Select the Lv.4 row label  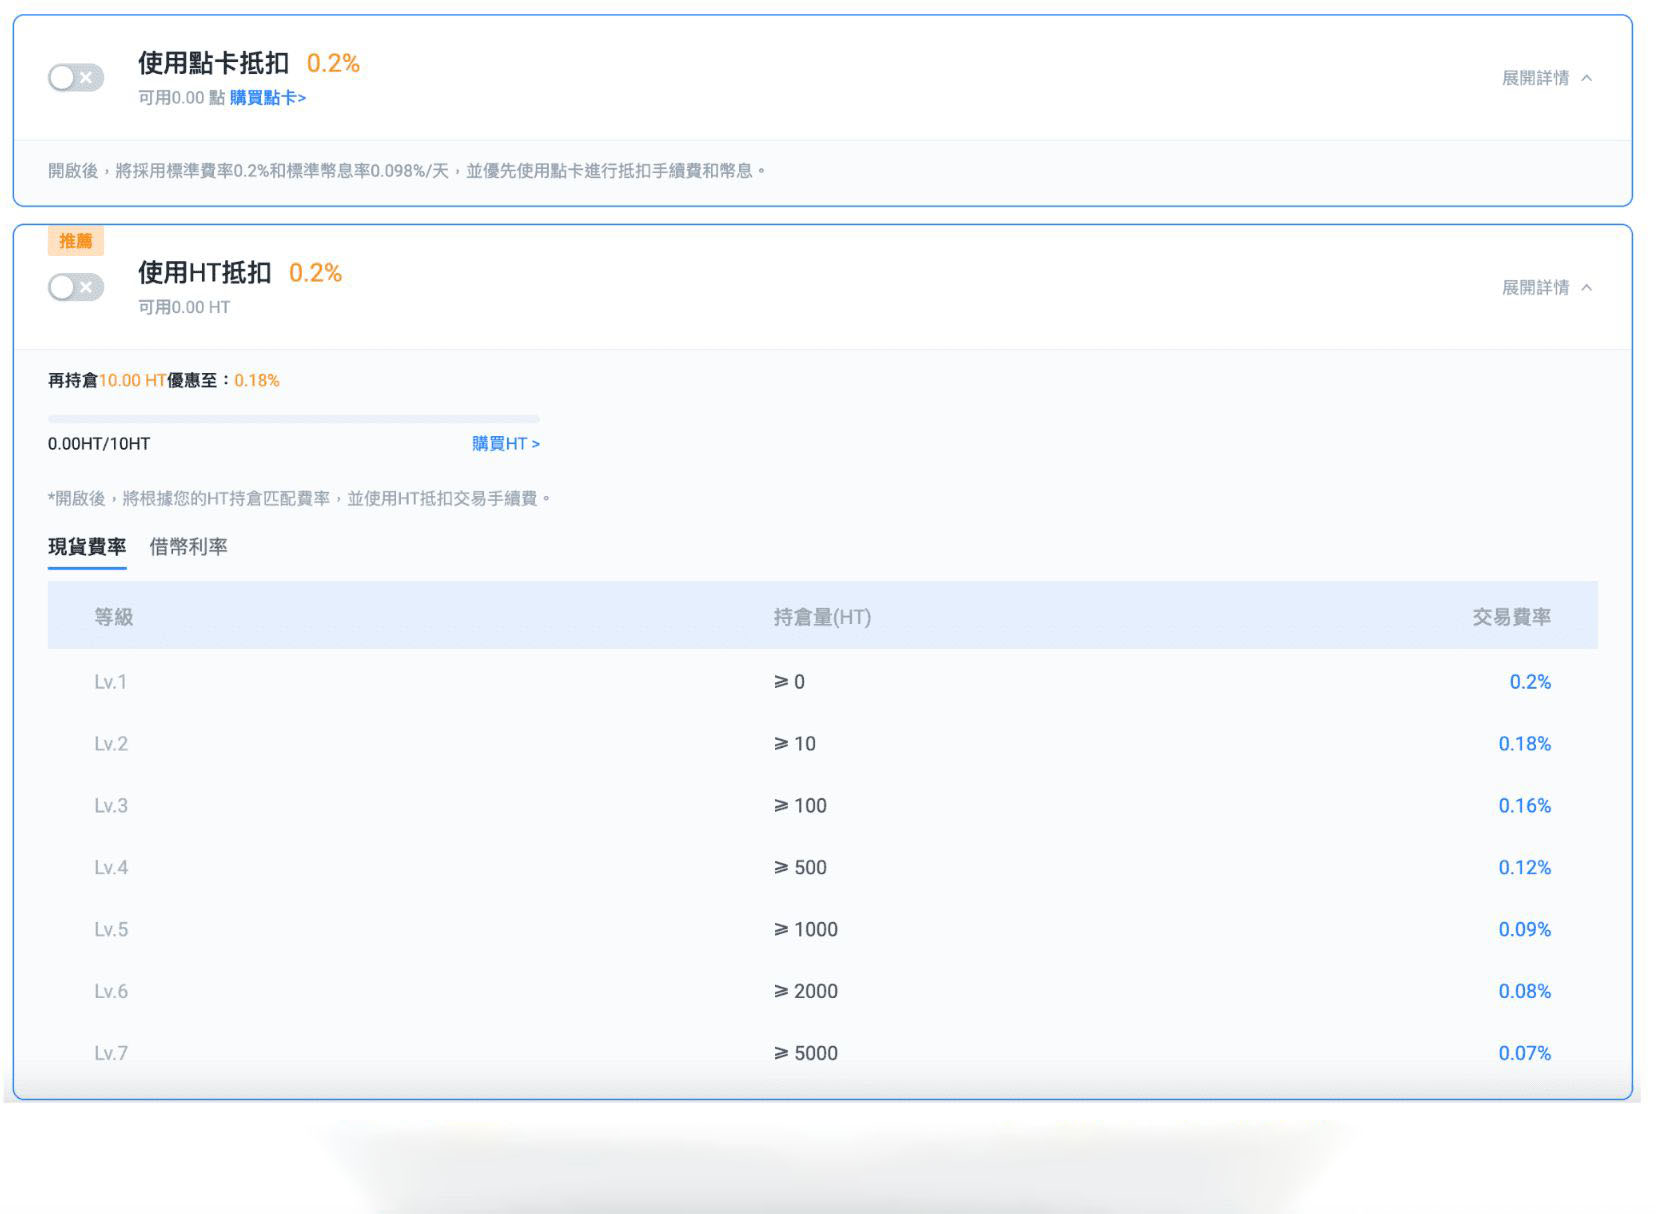pos(111,868)
